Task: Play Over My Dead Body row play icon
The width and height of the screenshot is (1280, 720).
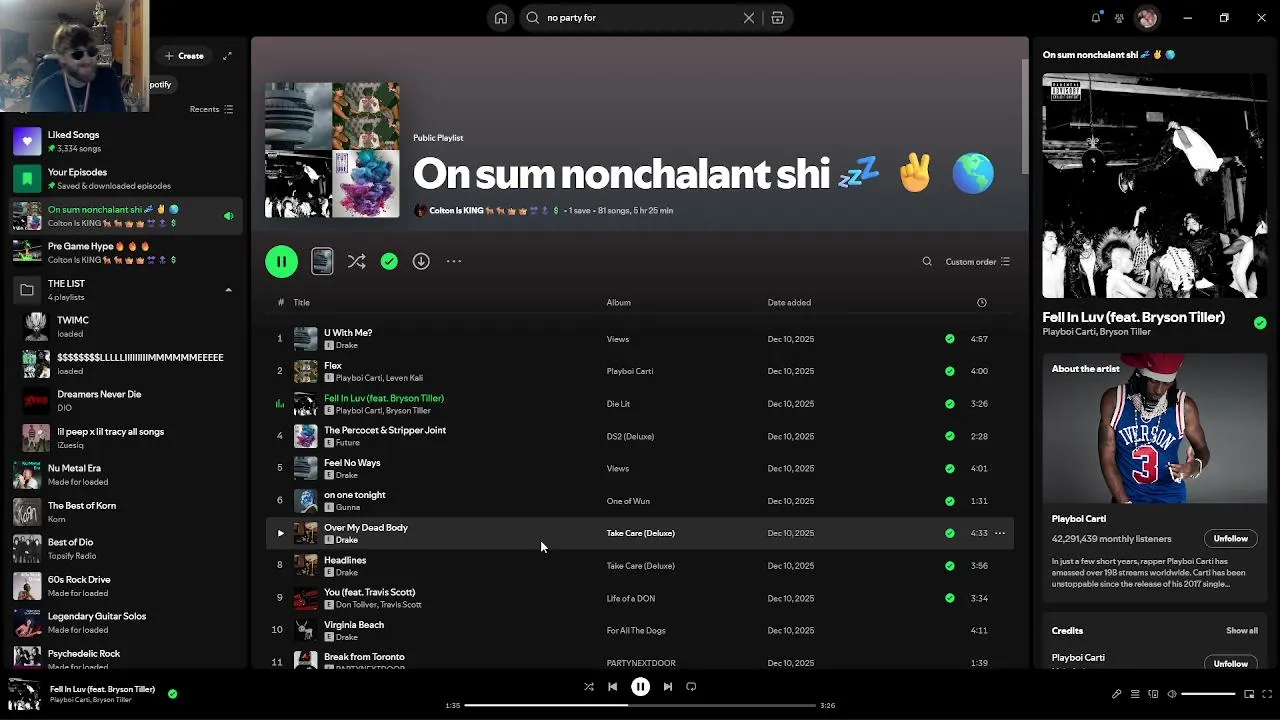Action: coord(280,533)
